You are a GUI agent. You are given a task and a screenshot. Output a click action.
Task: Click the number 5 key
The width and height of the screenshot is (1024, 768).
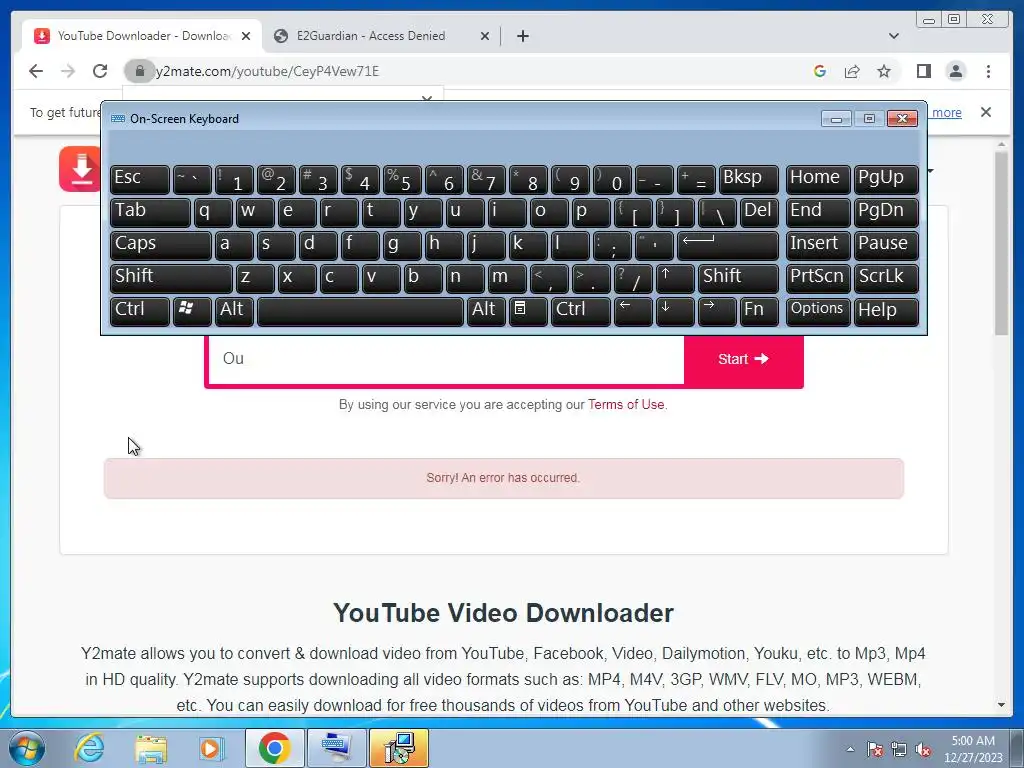[x=402, y=179]
